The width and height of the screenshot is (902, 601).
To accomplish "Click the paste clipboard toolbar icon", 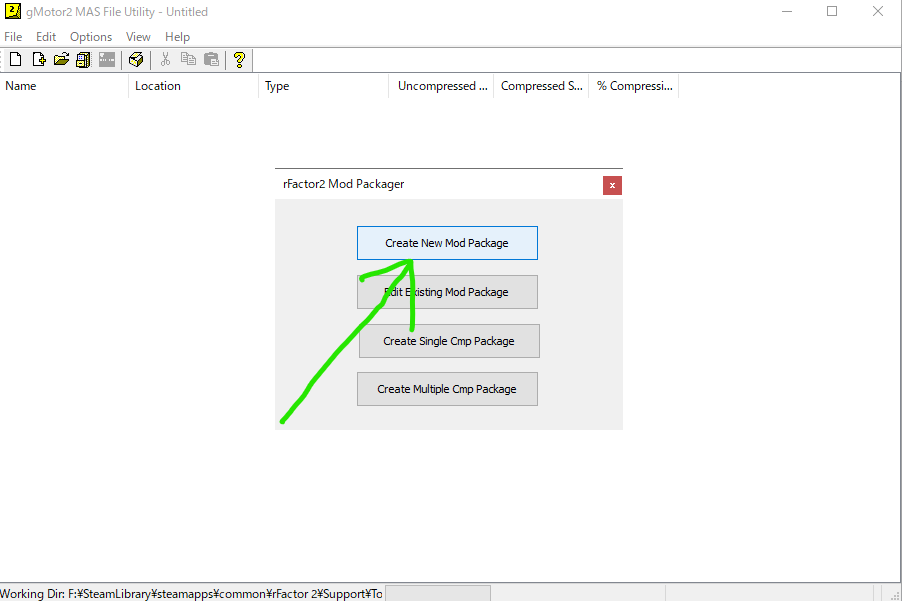I will (211, 59).
